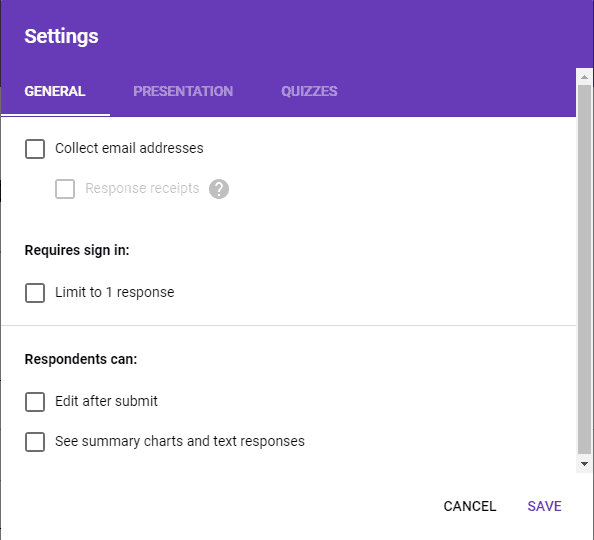The height and width of the screenshot is (540, 594).
Task: Click SAVE to apply settings
Action: click(x=544, y=506)
